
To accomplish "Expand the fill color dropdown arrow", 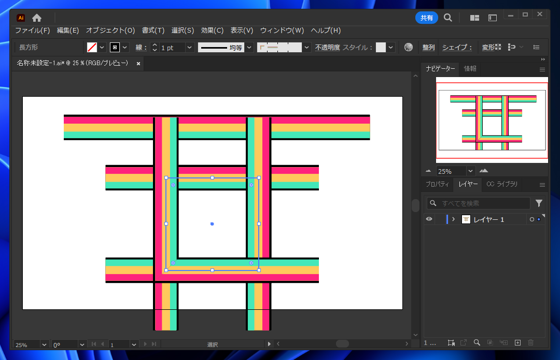I will (x=102, y=47).
